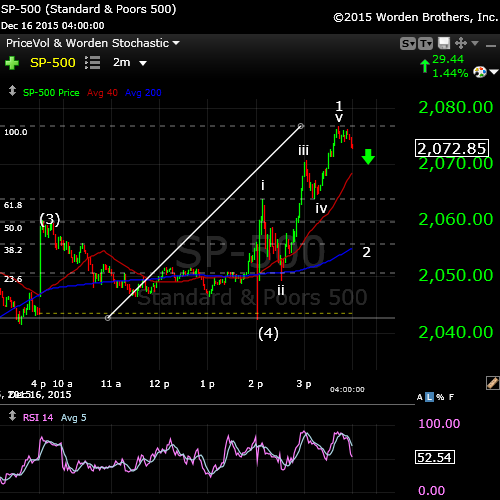This screenshot has width=500, height=500.
Task: Click the 2 p time axis label
Action: point(256,384)
